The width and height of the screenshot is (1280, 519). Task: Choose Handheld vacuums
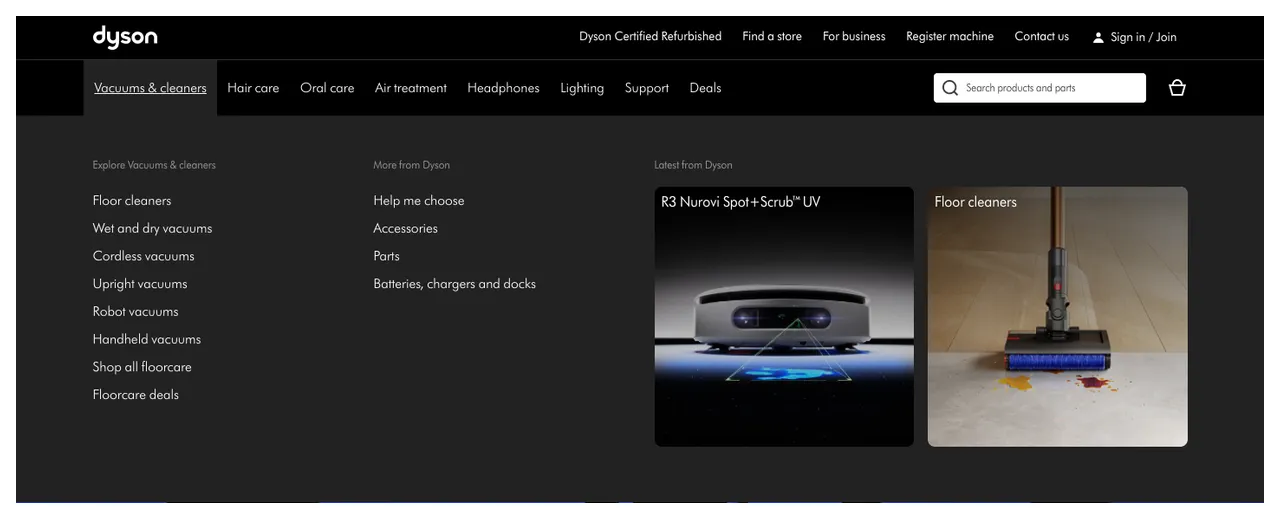point(147,339)
